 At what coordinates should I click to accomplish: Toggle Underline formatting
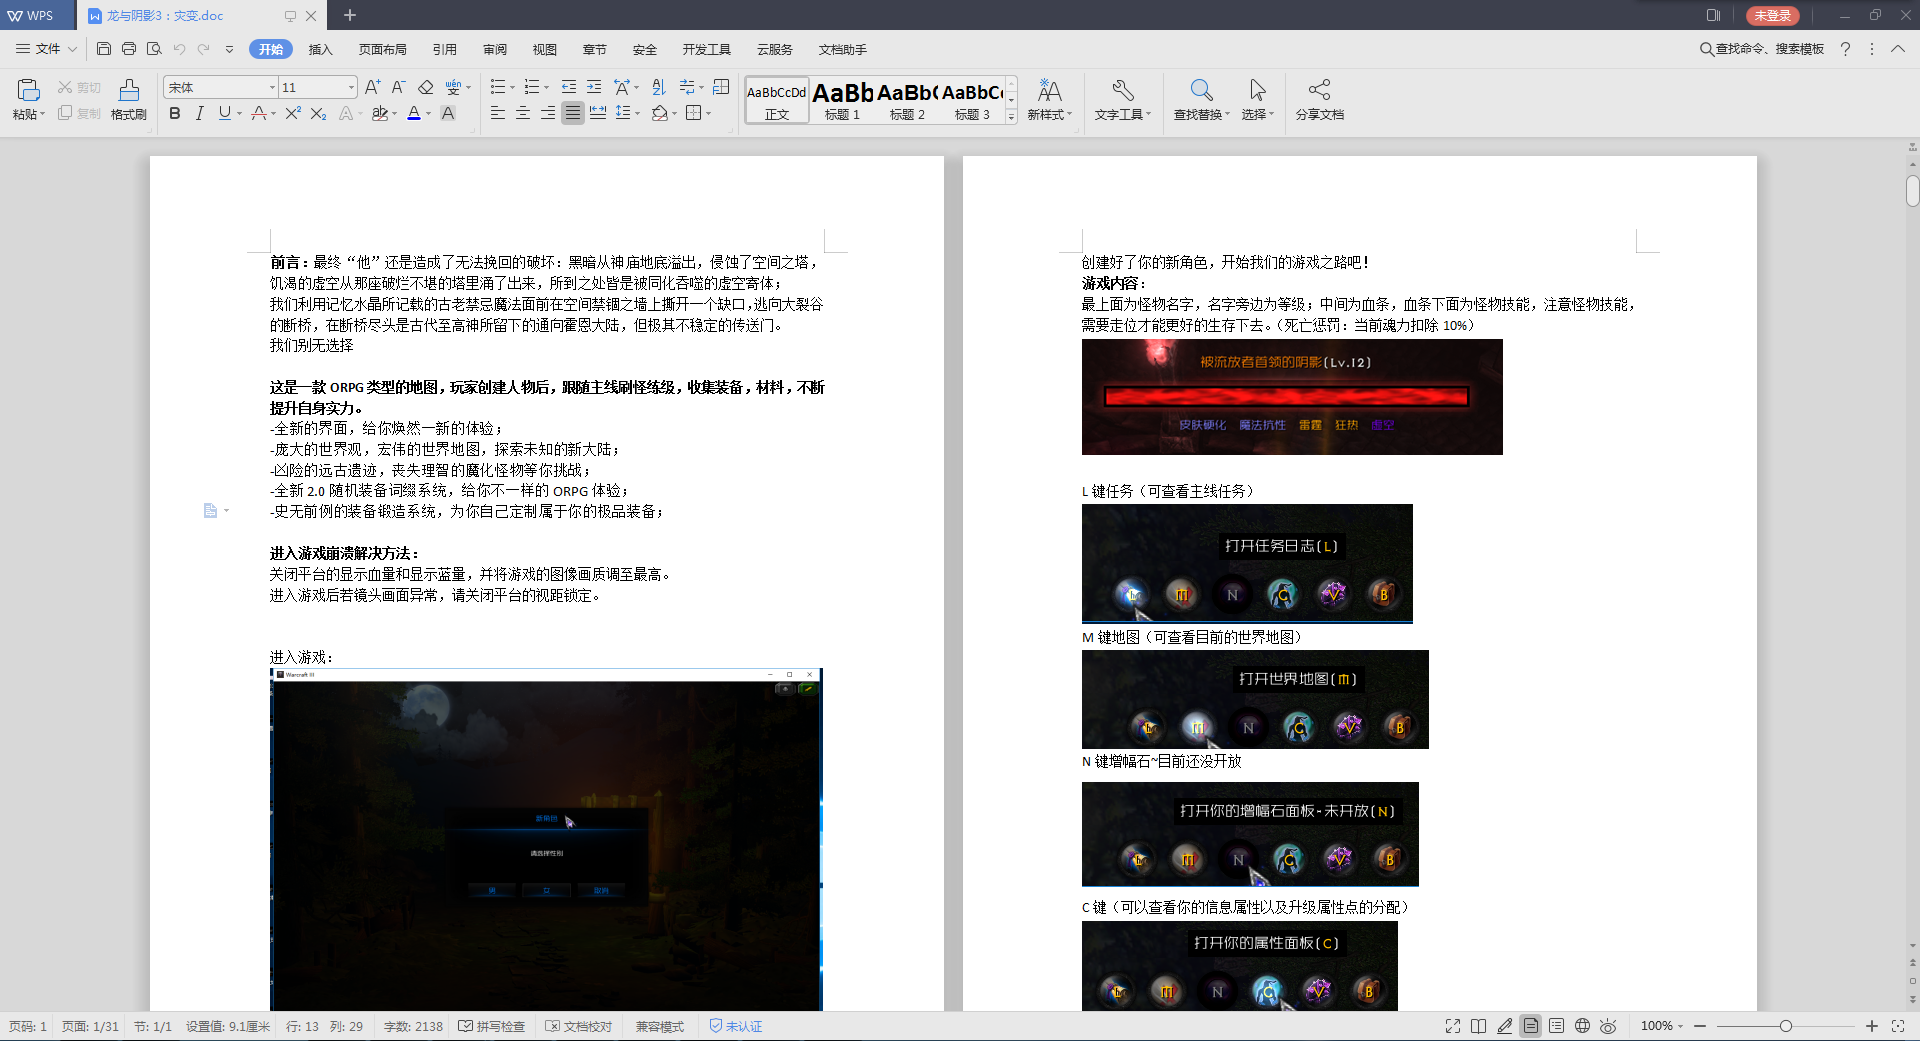224,113
